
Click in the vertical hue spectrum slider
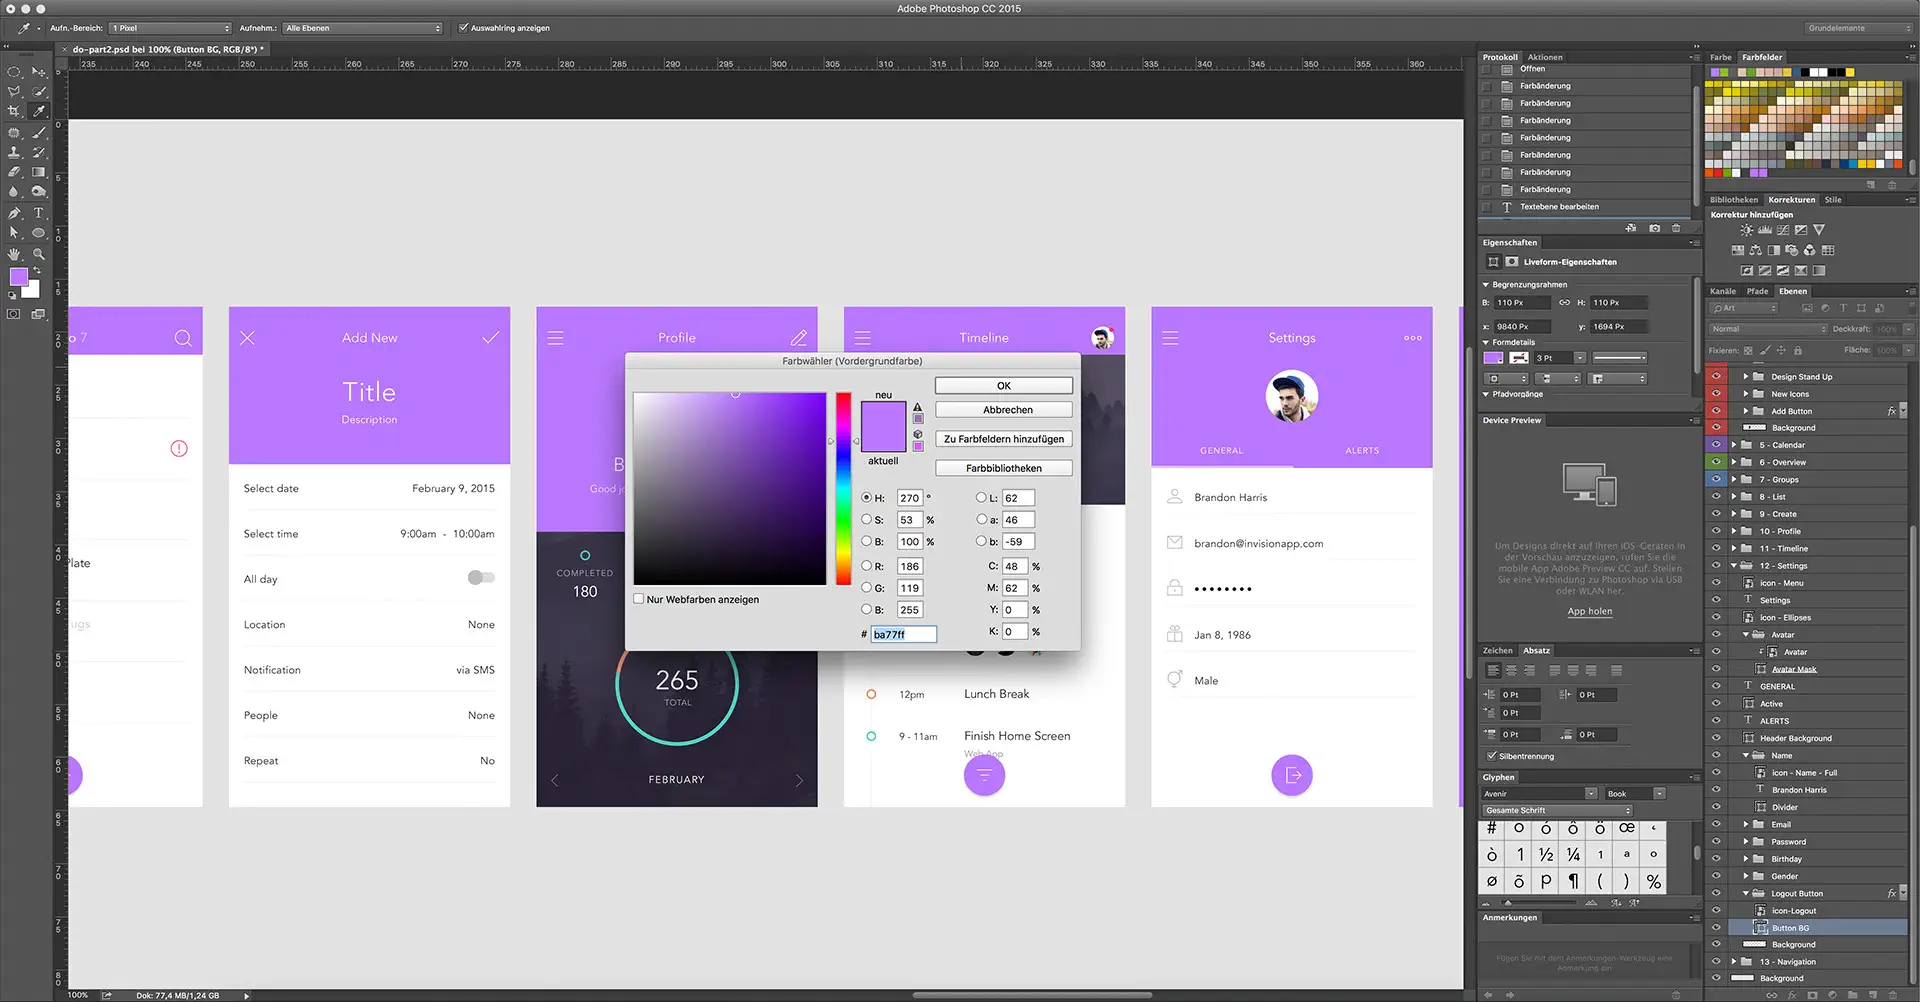[x=843, y=488]
